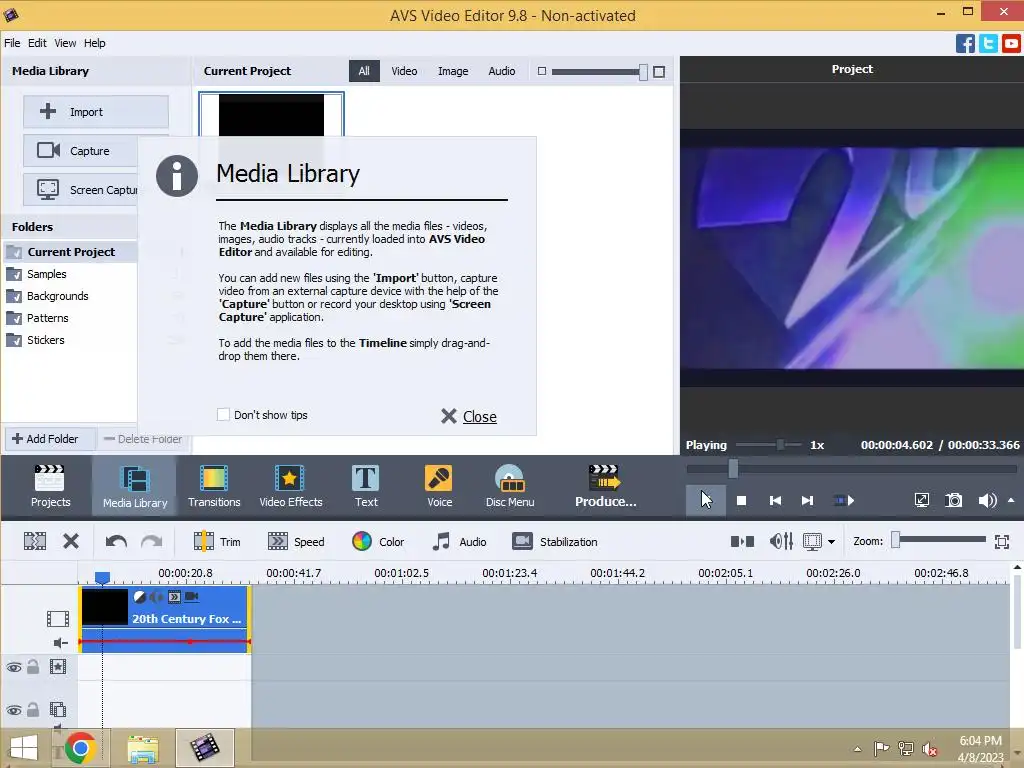Open the File menu
The width and height of the screenshot is (1024, 768).
click(x=12, y=43)
